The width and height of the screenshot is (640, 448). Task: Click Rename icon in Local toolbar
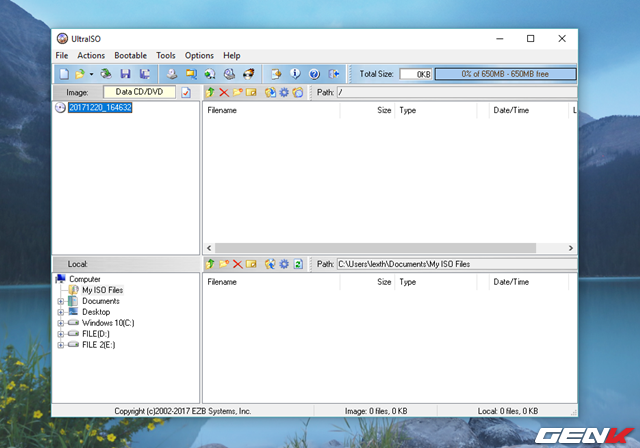251,264
